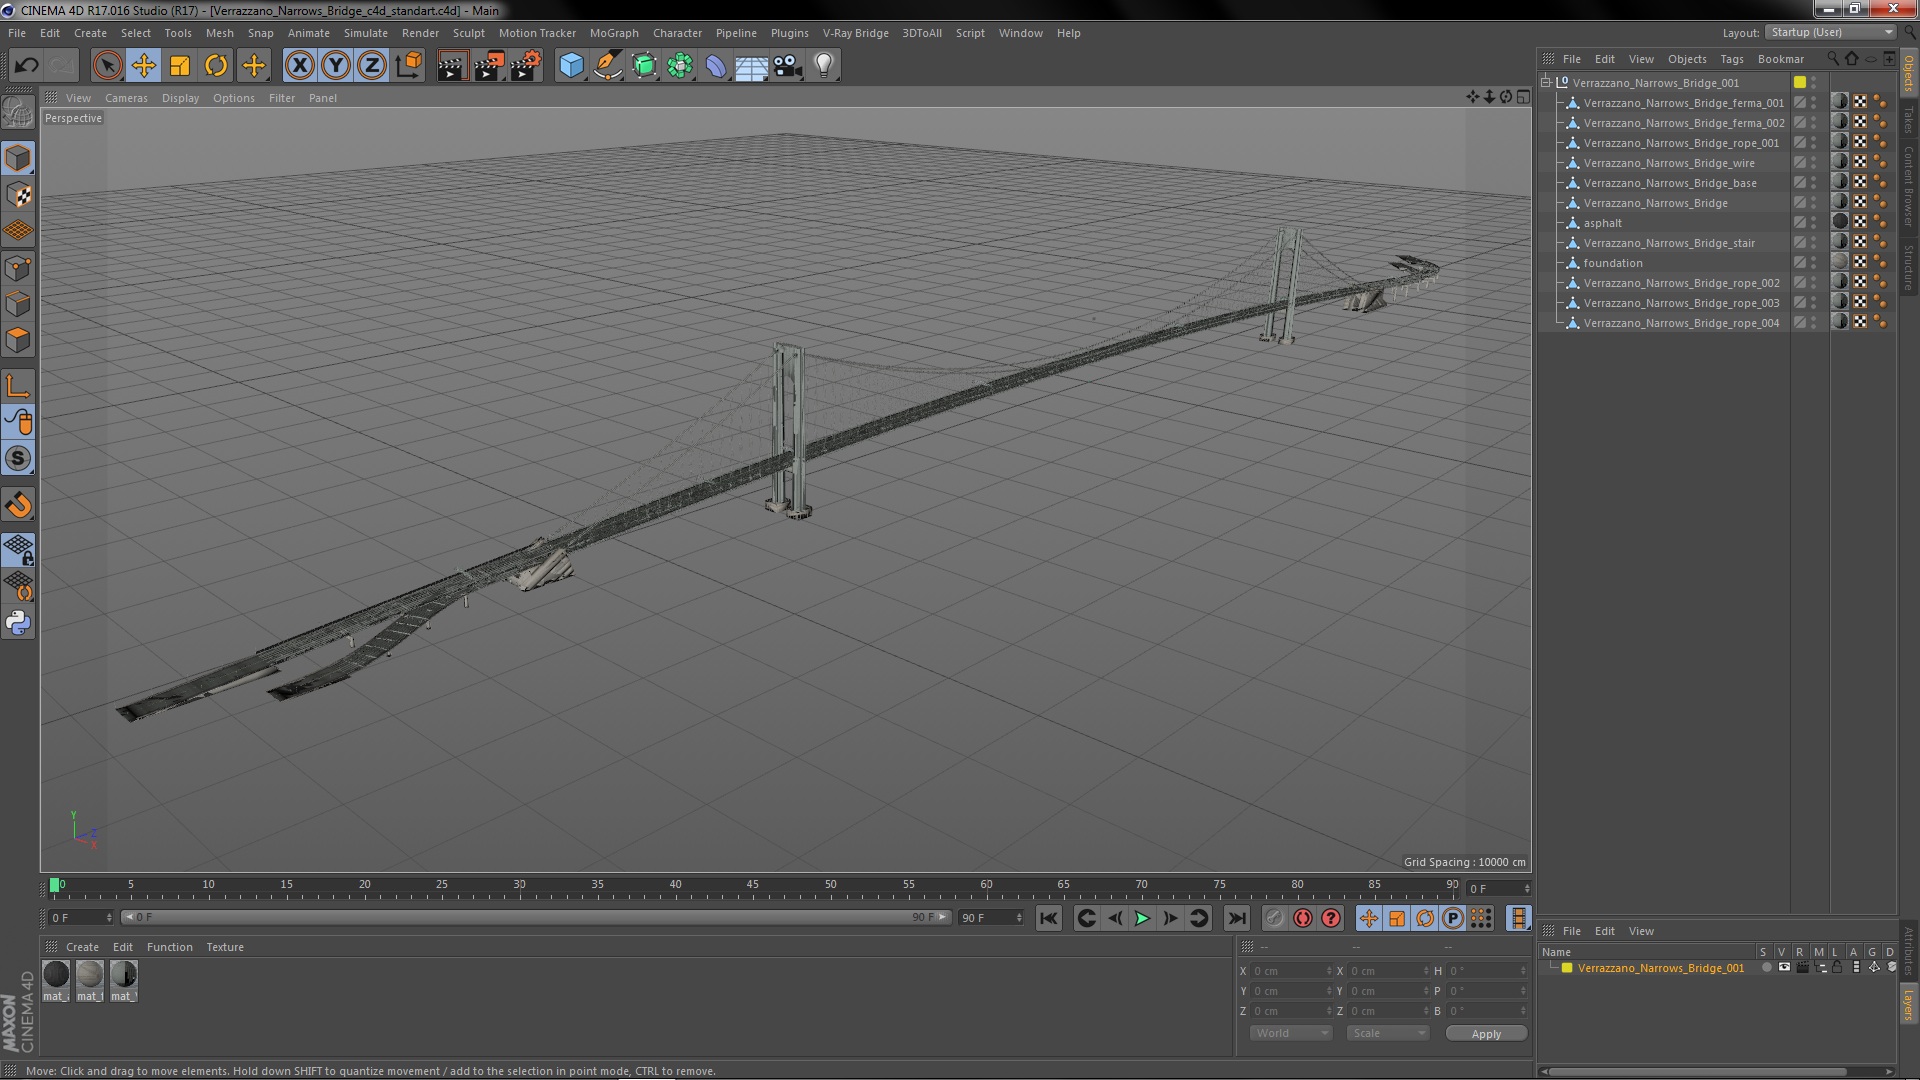Click the preview range slider bar
The image size is (1920, 1080).
(x=535, y=917)
